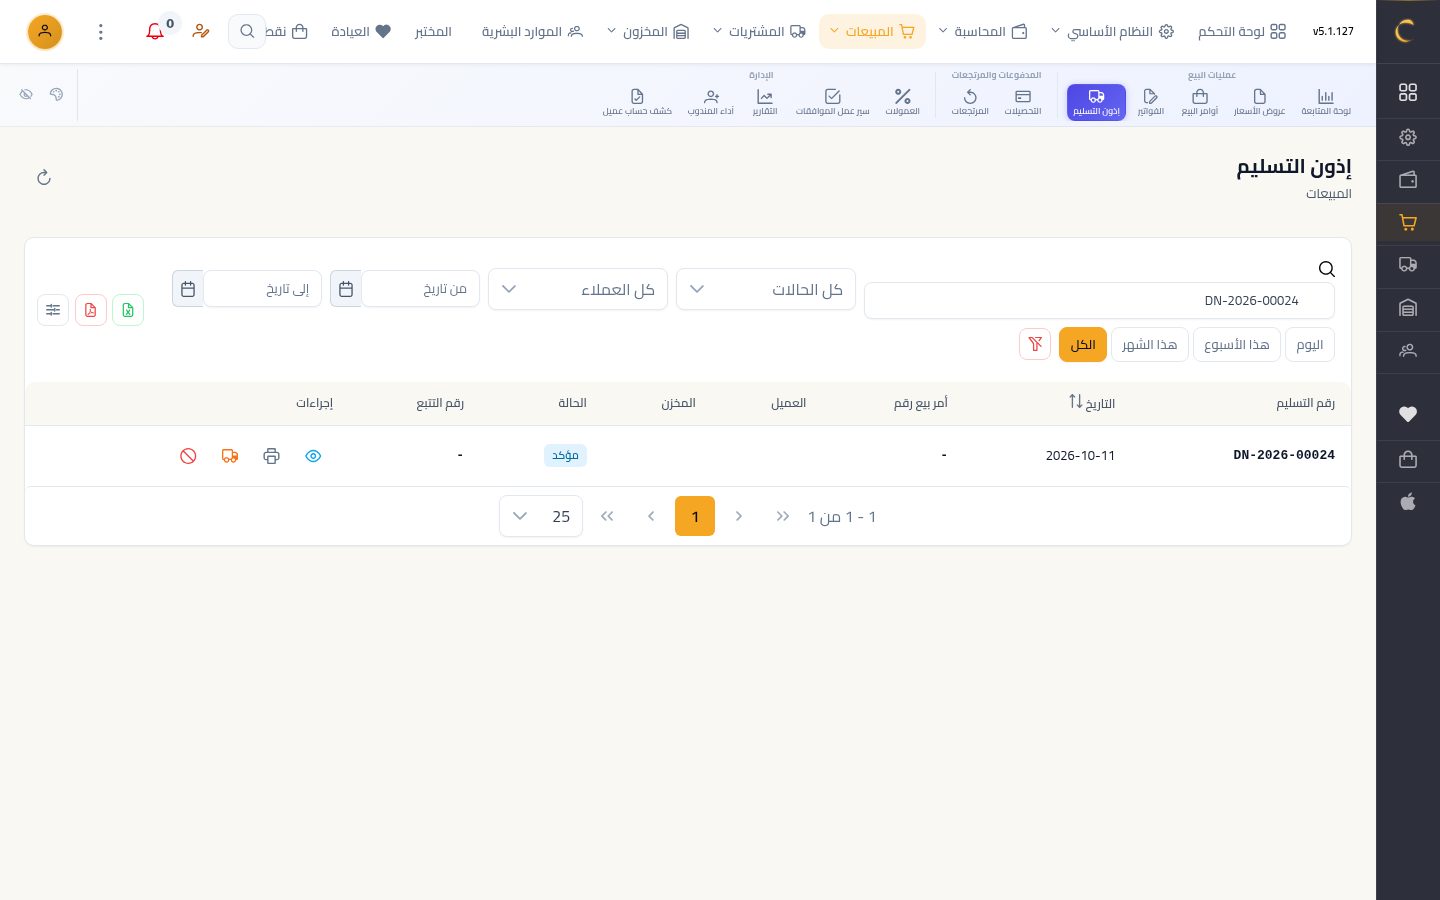Screen dimensions: 1440x900
Task: Clear filters with the red funnel icon
Action: 1035,344
